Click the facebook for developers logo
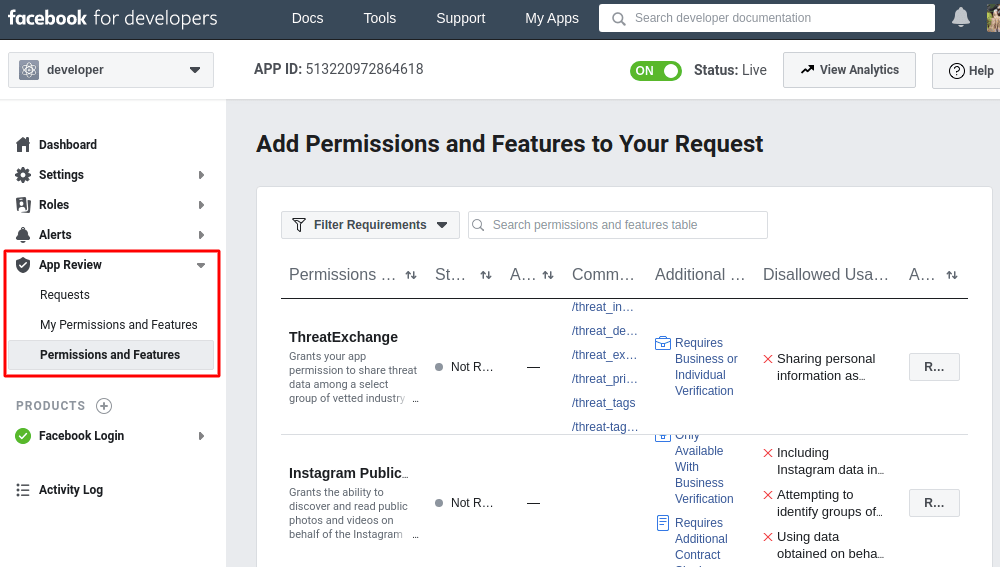The width and height of the screenshot is (1000, 567). coord(112,18)
